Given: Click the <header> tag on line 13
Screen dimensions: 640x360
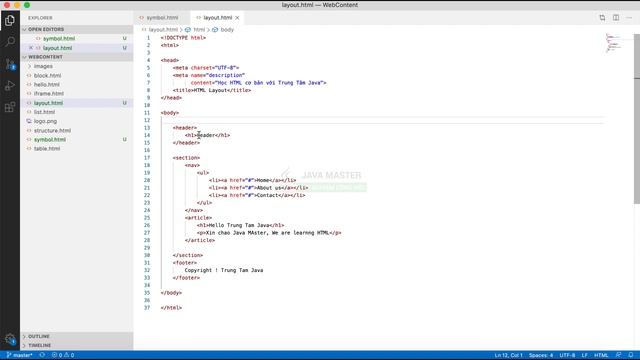Looking at the screenshot, I should (184, 128).
